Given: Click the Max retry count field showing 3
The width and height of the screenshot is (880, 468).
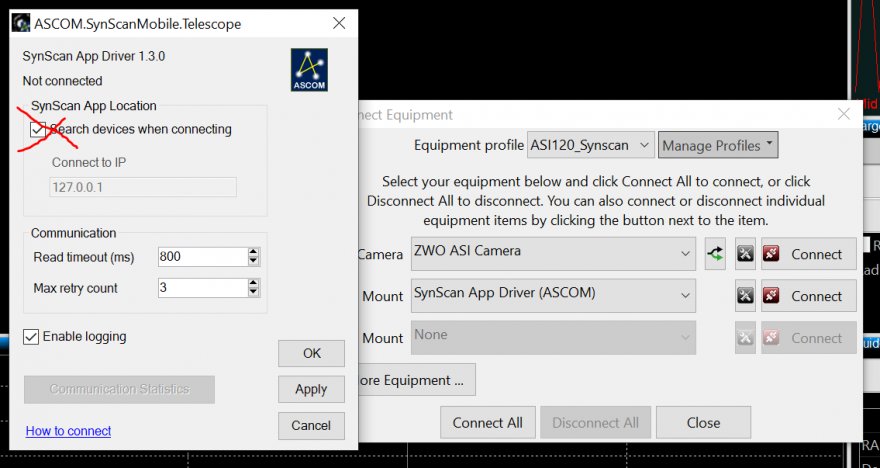Looking at the screenshot, I should click(x=203, y=288).
